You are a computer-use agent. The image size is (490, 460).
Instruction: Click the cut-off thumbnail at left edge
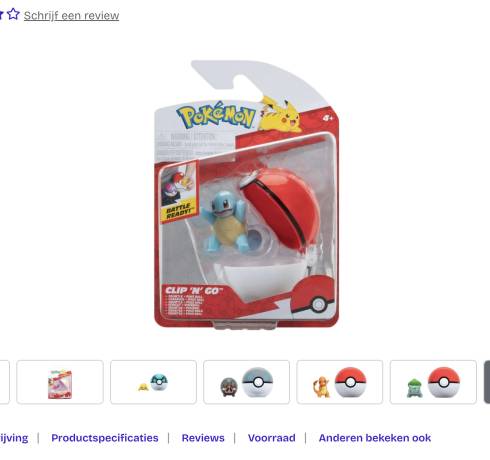(4, 382)
